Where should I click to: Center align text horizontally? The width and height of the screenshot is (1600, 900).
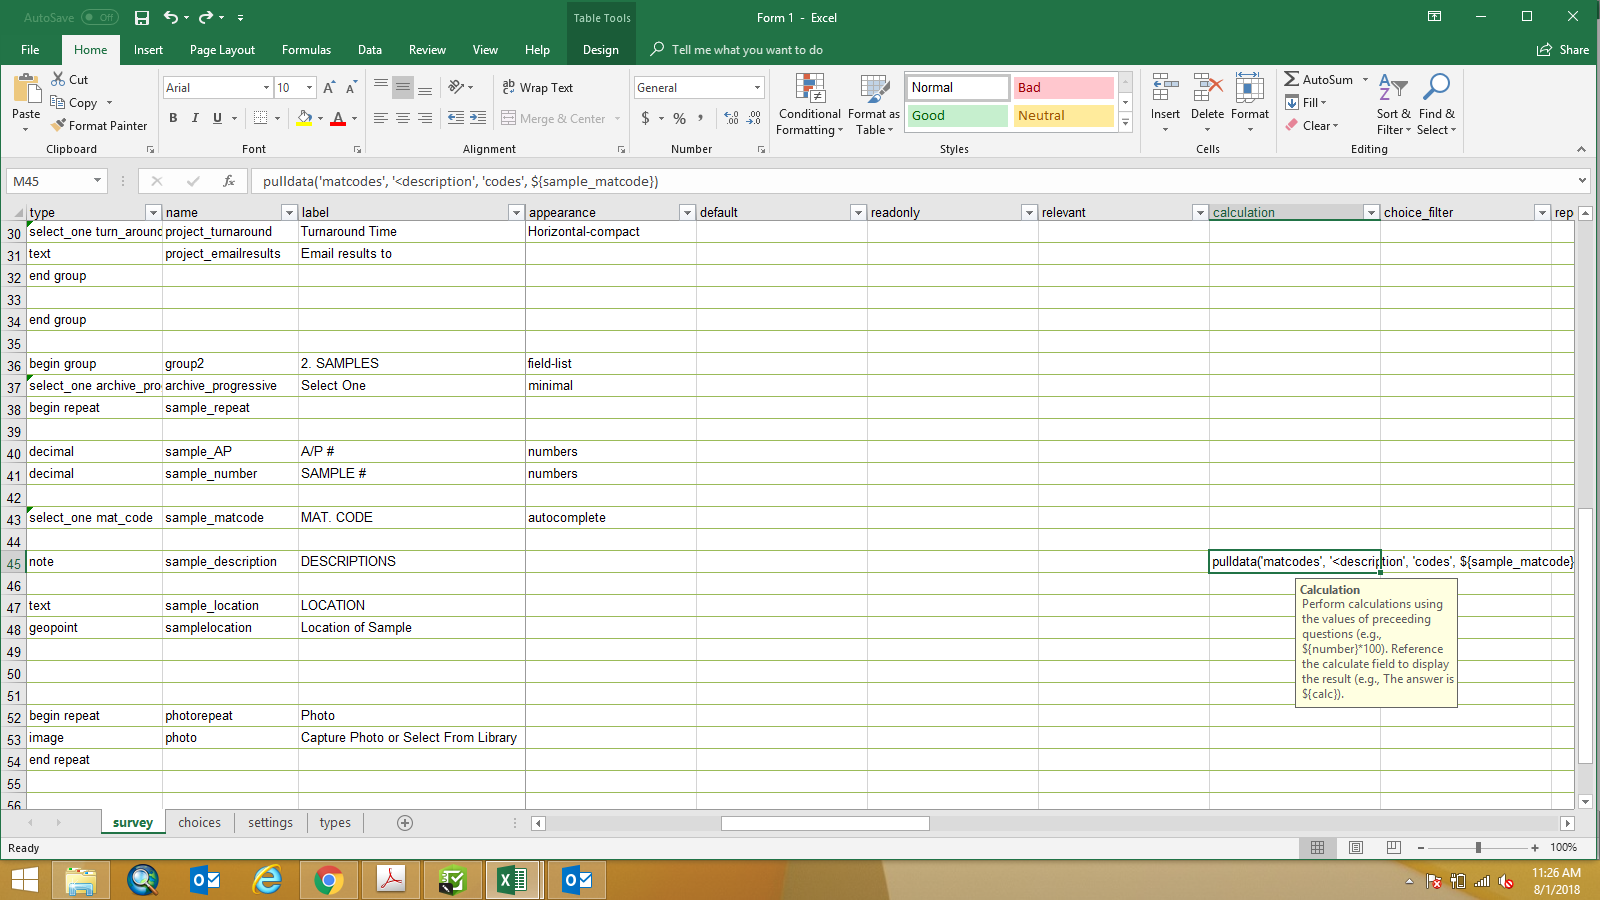(403, 118)
